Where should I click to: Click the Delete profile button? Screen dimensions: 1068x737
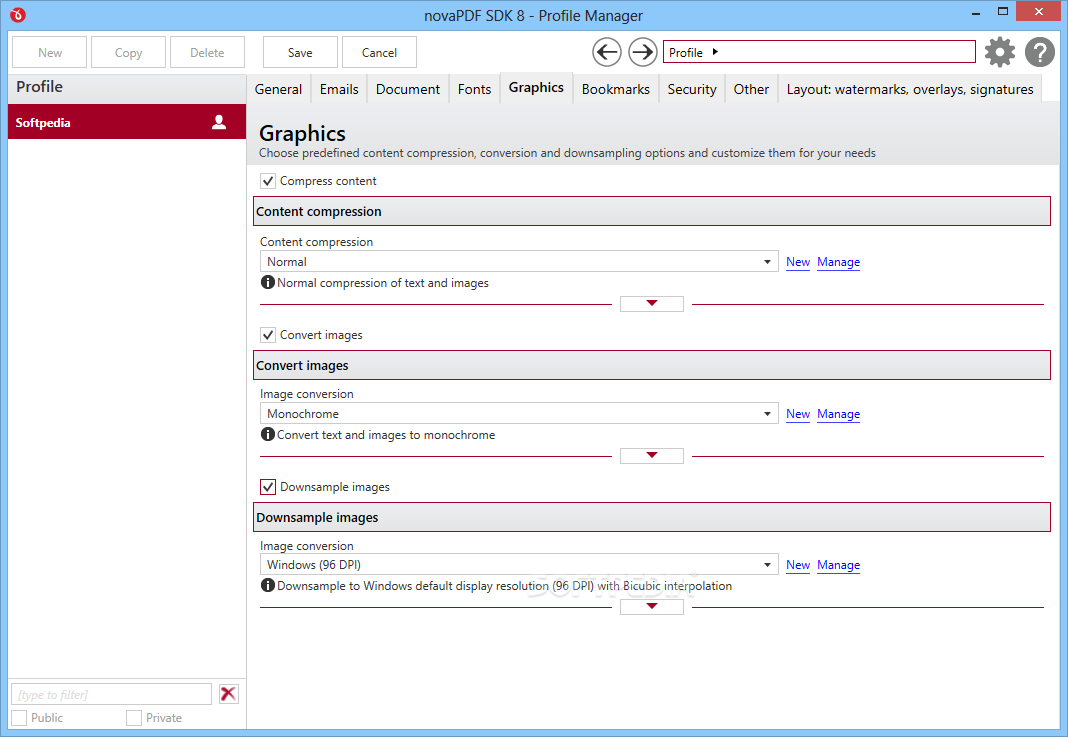(207, 52)
